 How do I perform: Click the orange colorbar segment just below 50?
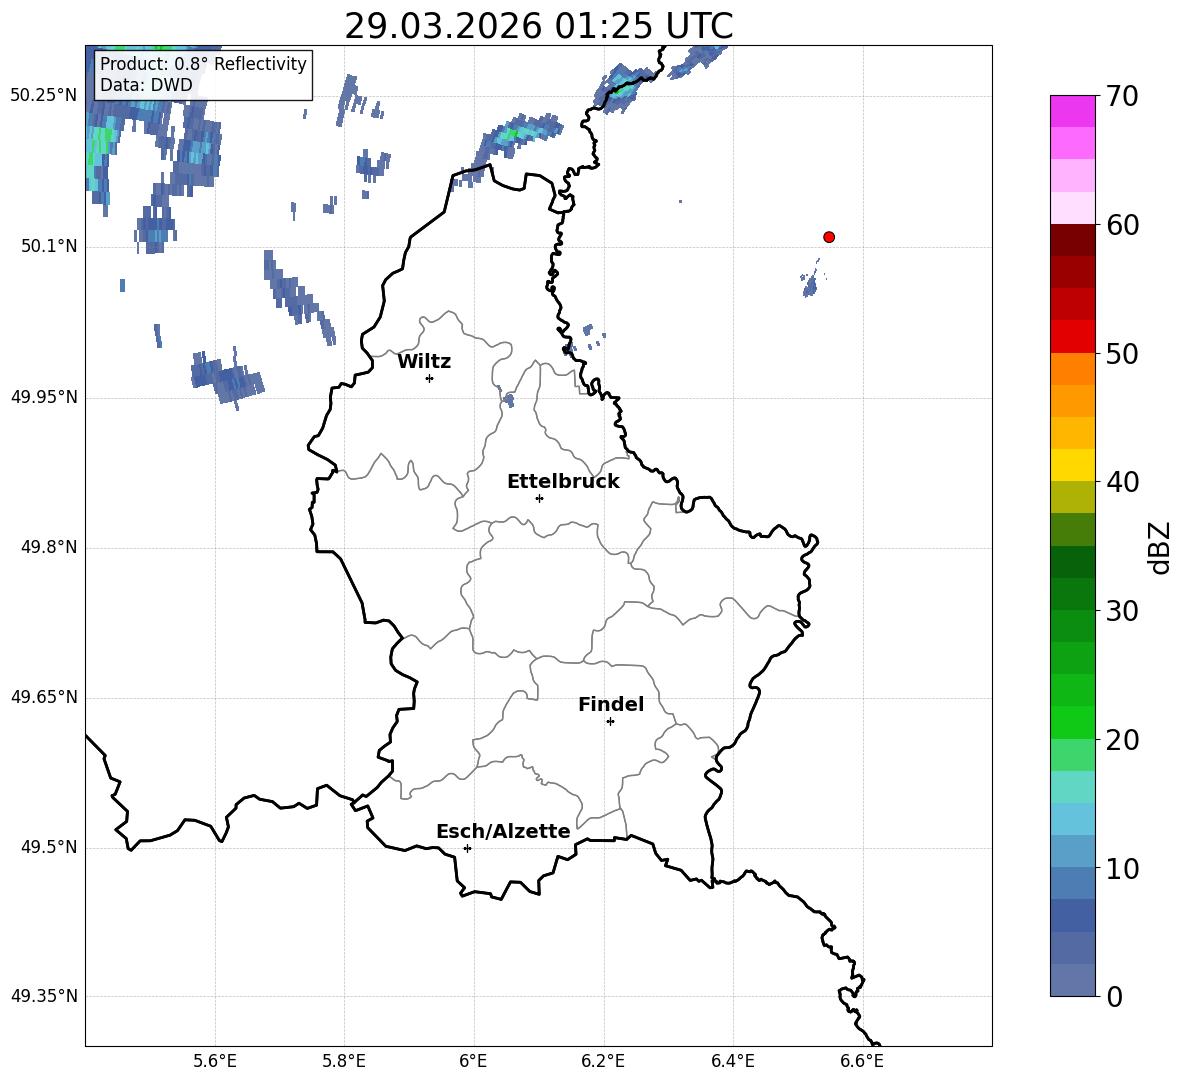(x=1072, y=368)
